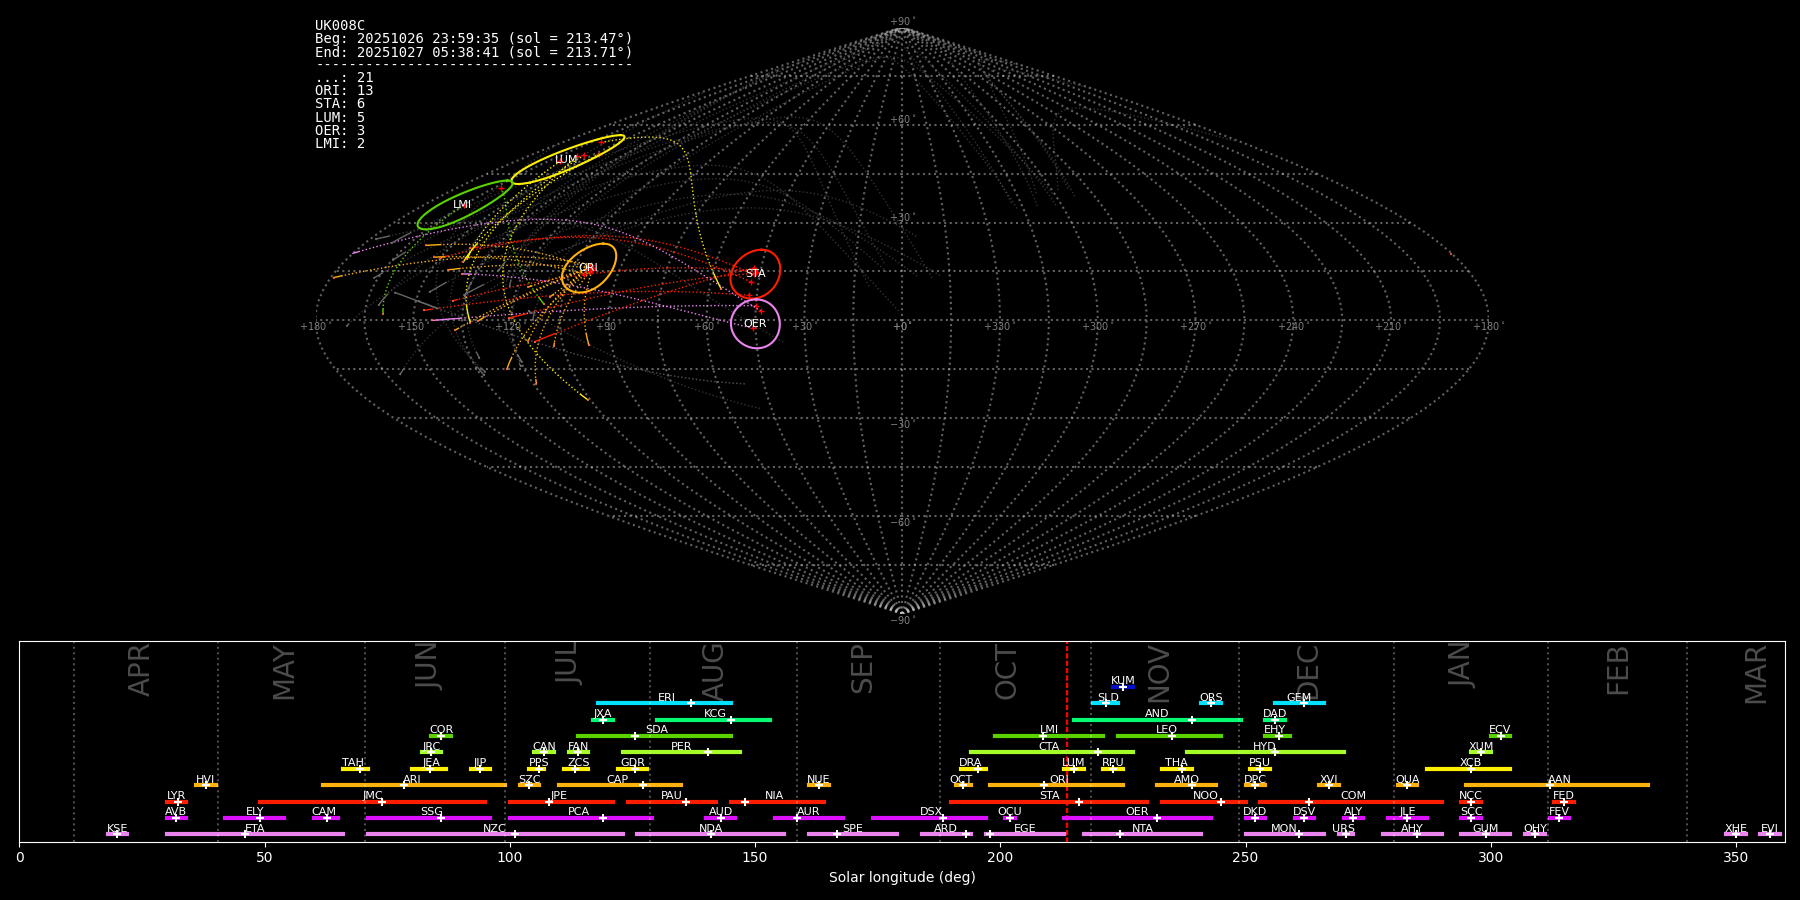Click the "LMI: 2" legend count row
This screenshot has height=900, width=1800.
click(x=340, y=144)
